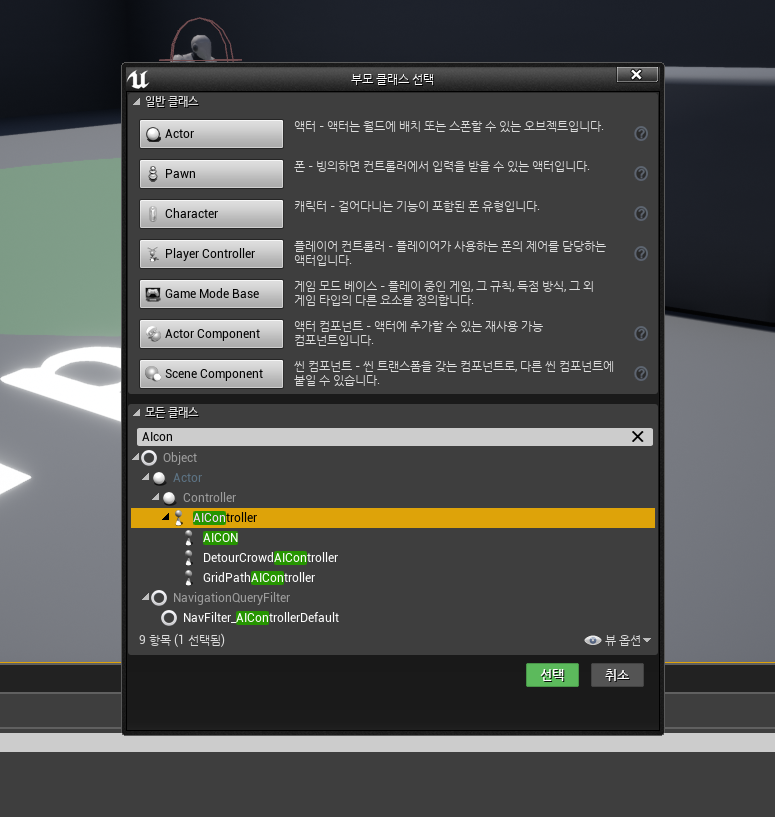The width and height of the screenshot is (775, 817).
Task: Click the AICON class icon
Action: coord(189,538)
